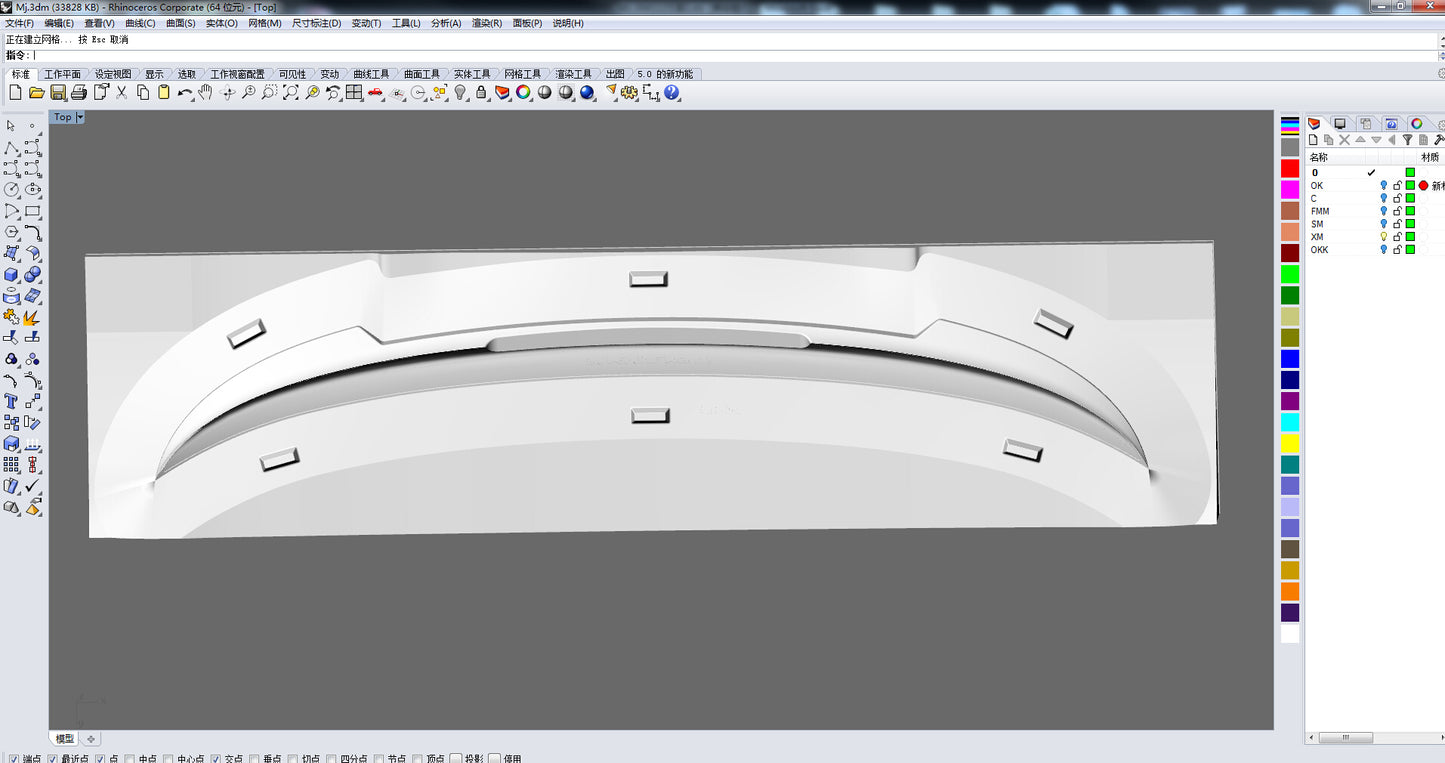Click the filter funnel icon in layer panel

[x=1407, y=140]
